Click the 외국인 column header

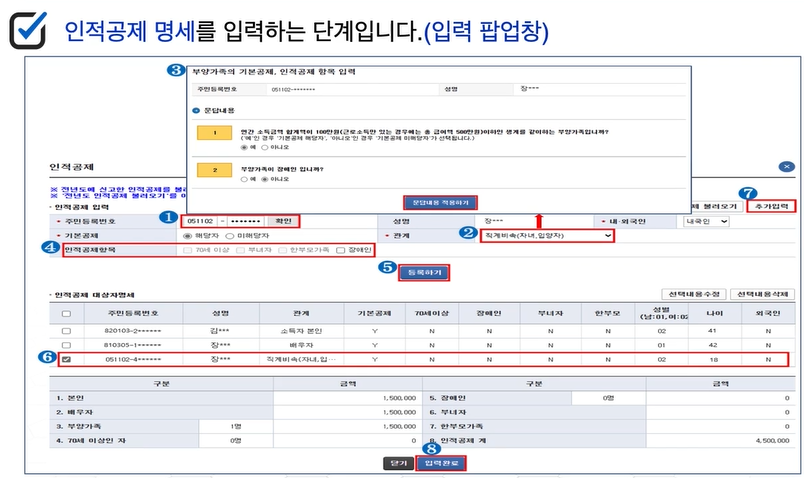pos(768,313)
